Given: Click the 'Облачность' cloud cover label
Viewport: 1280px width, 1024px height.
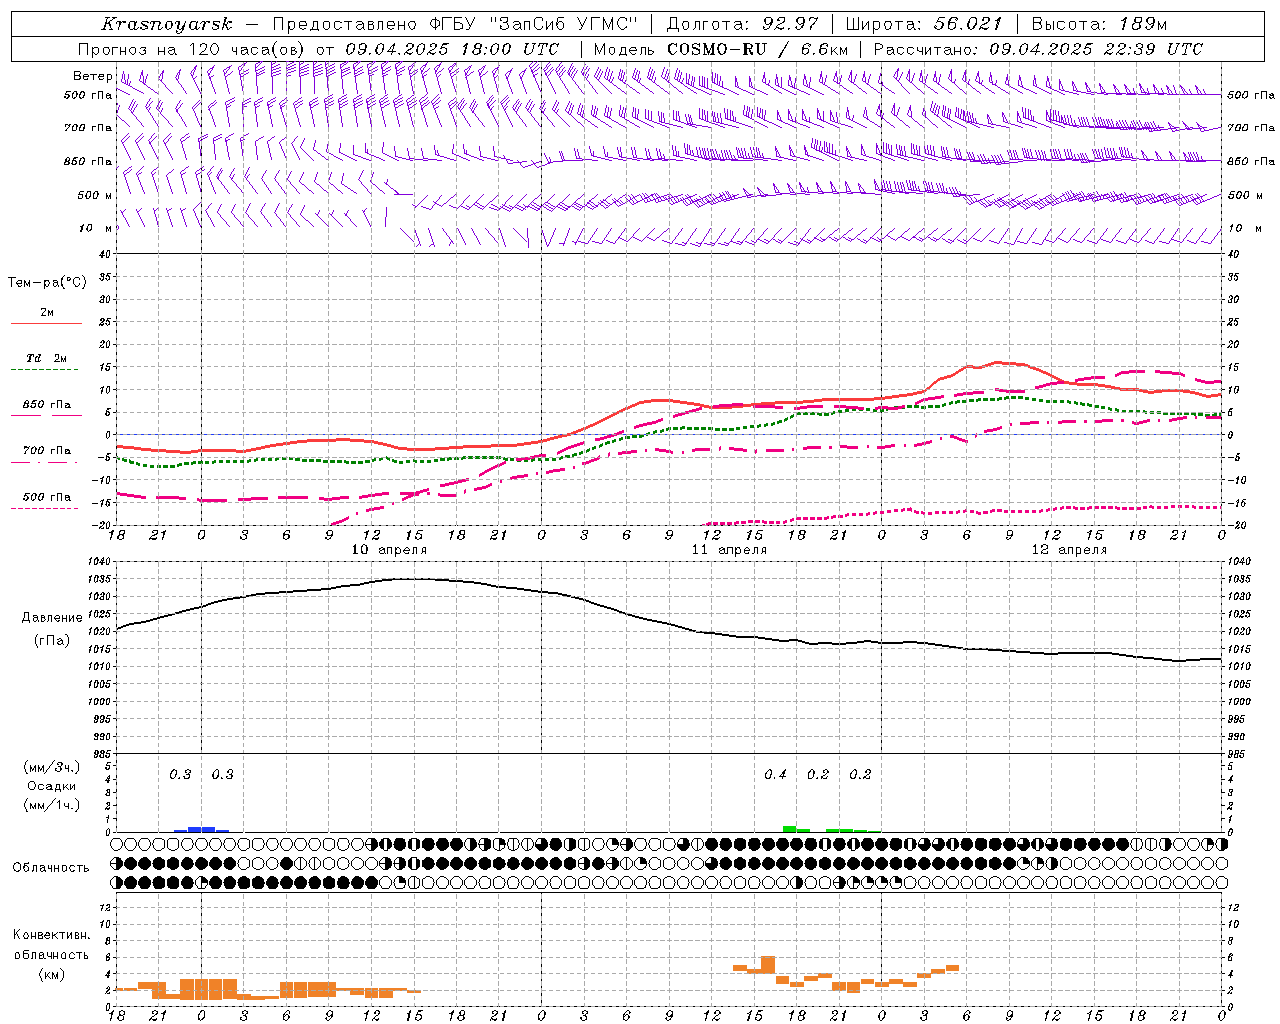Looking at the screenshot, I should click(x=51, y=867).
